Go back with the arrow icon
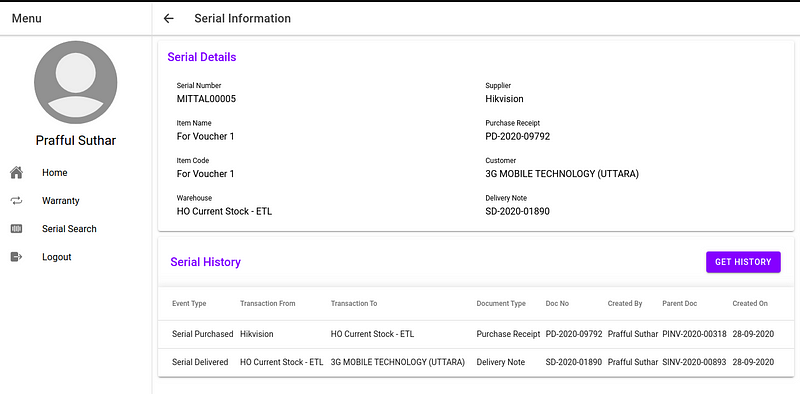This screenshot has width=800, height=394. click(168, 18)
